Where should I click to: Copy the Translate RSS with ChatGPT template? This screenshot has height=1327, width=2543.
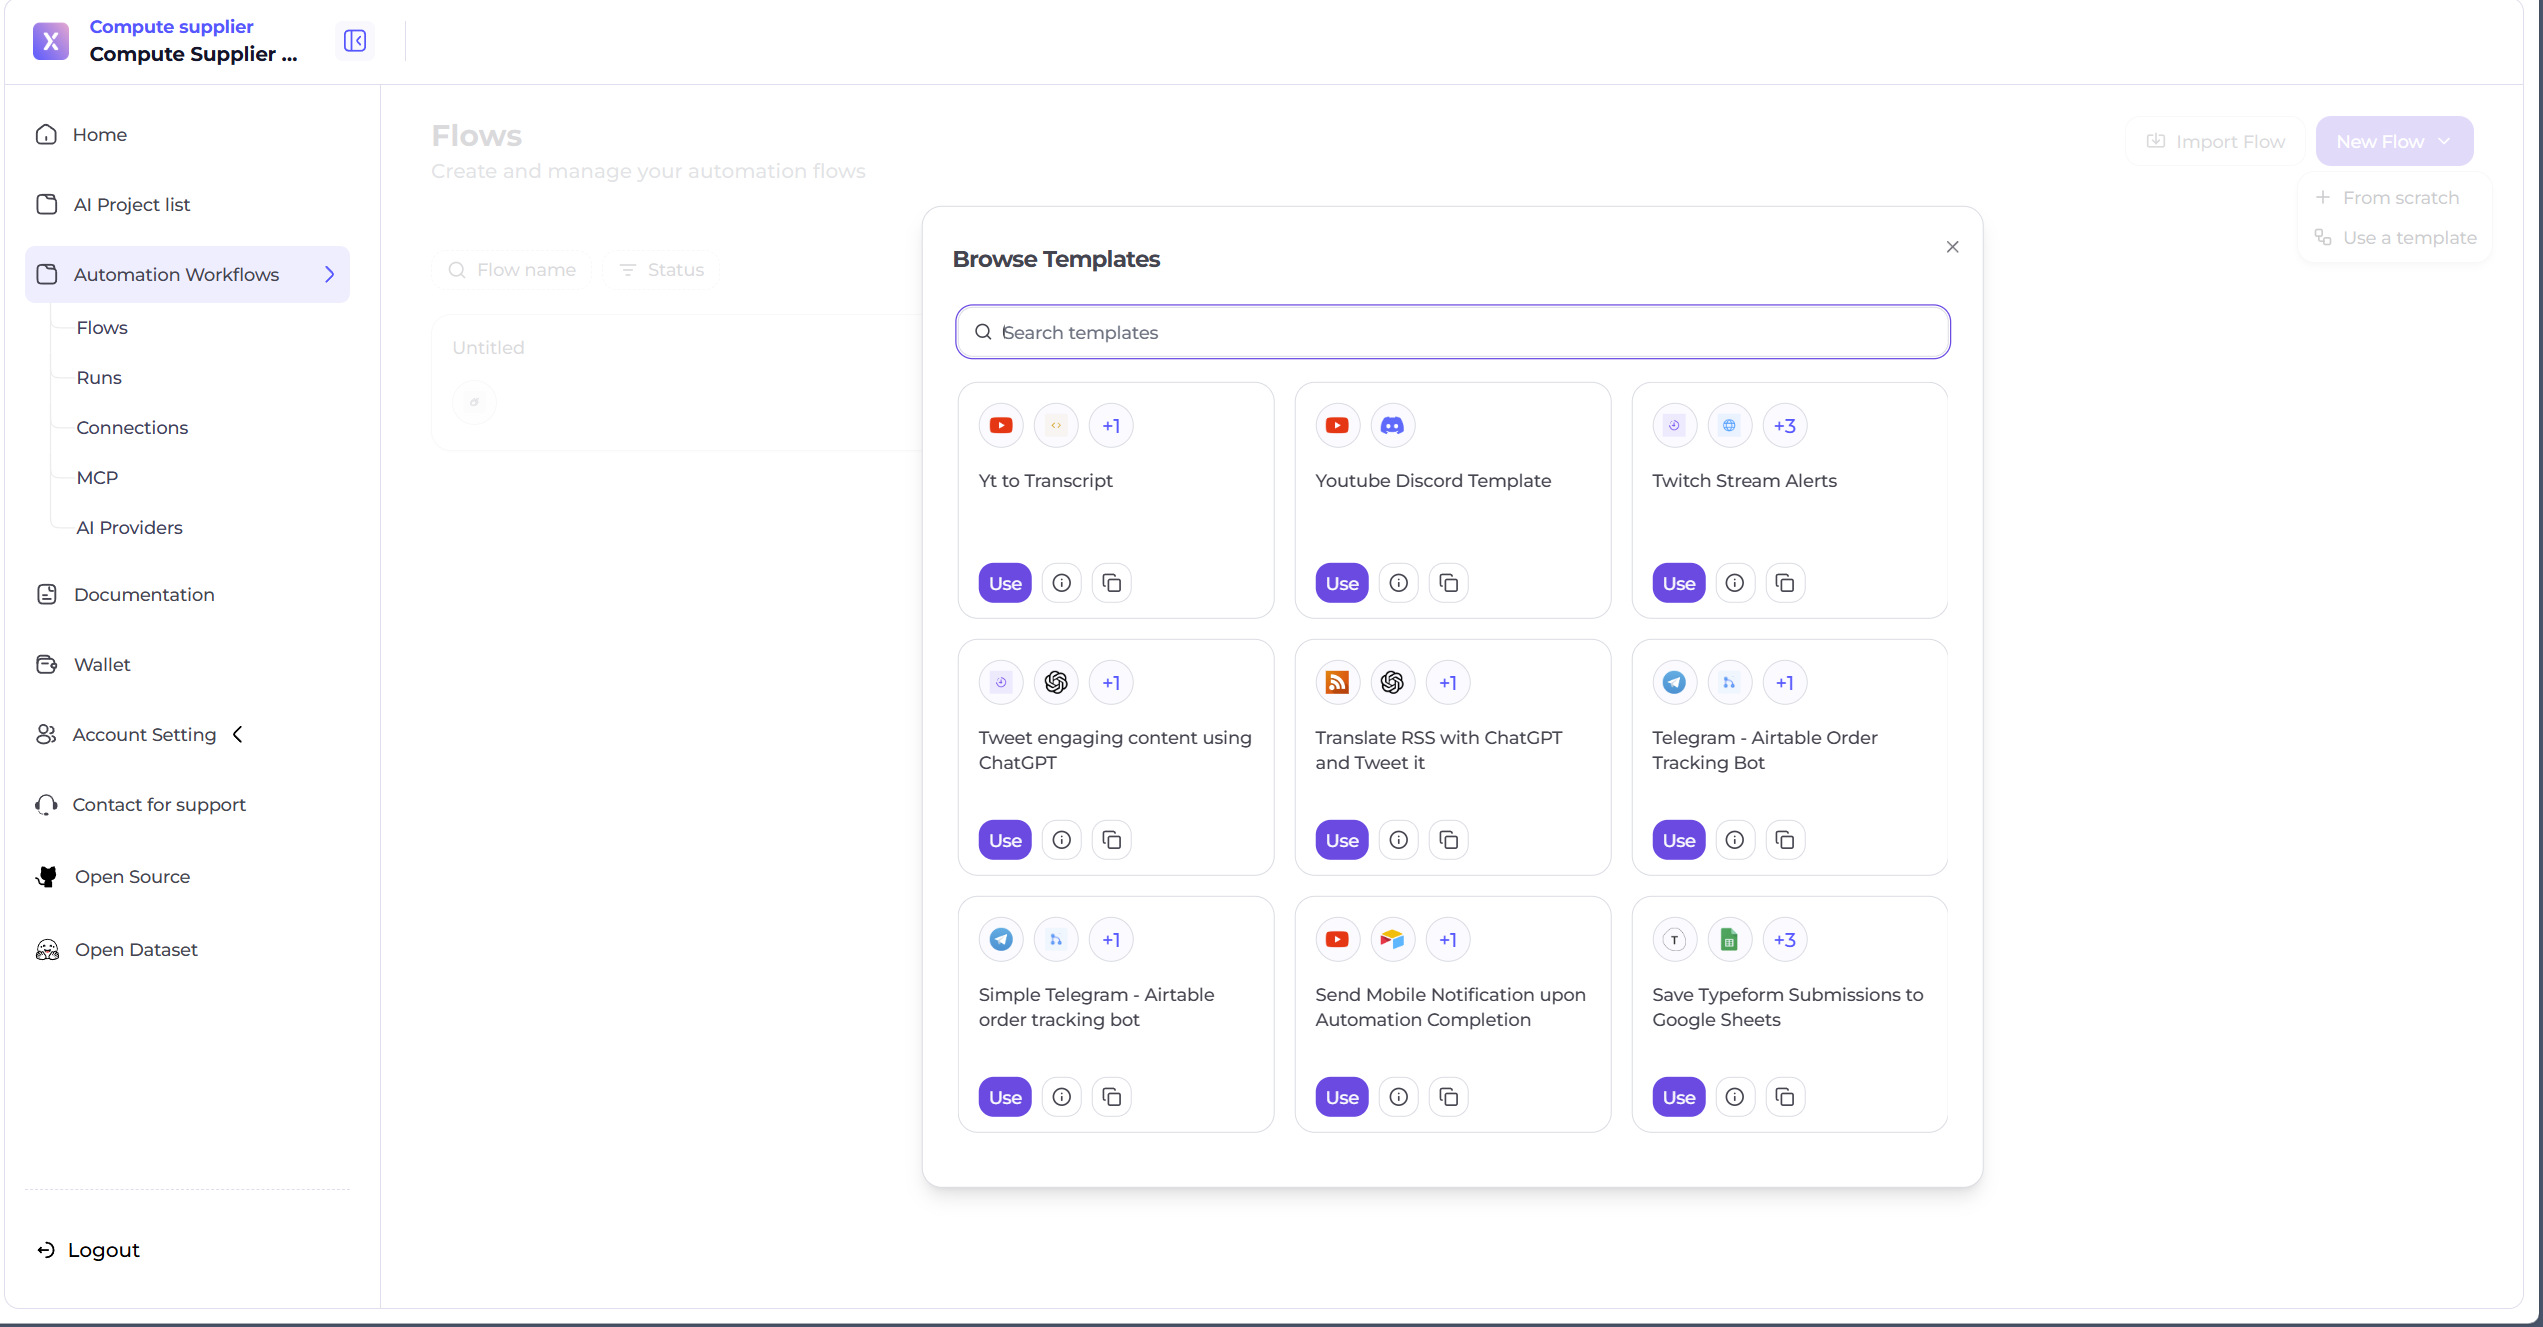[x=1448, y=840]
